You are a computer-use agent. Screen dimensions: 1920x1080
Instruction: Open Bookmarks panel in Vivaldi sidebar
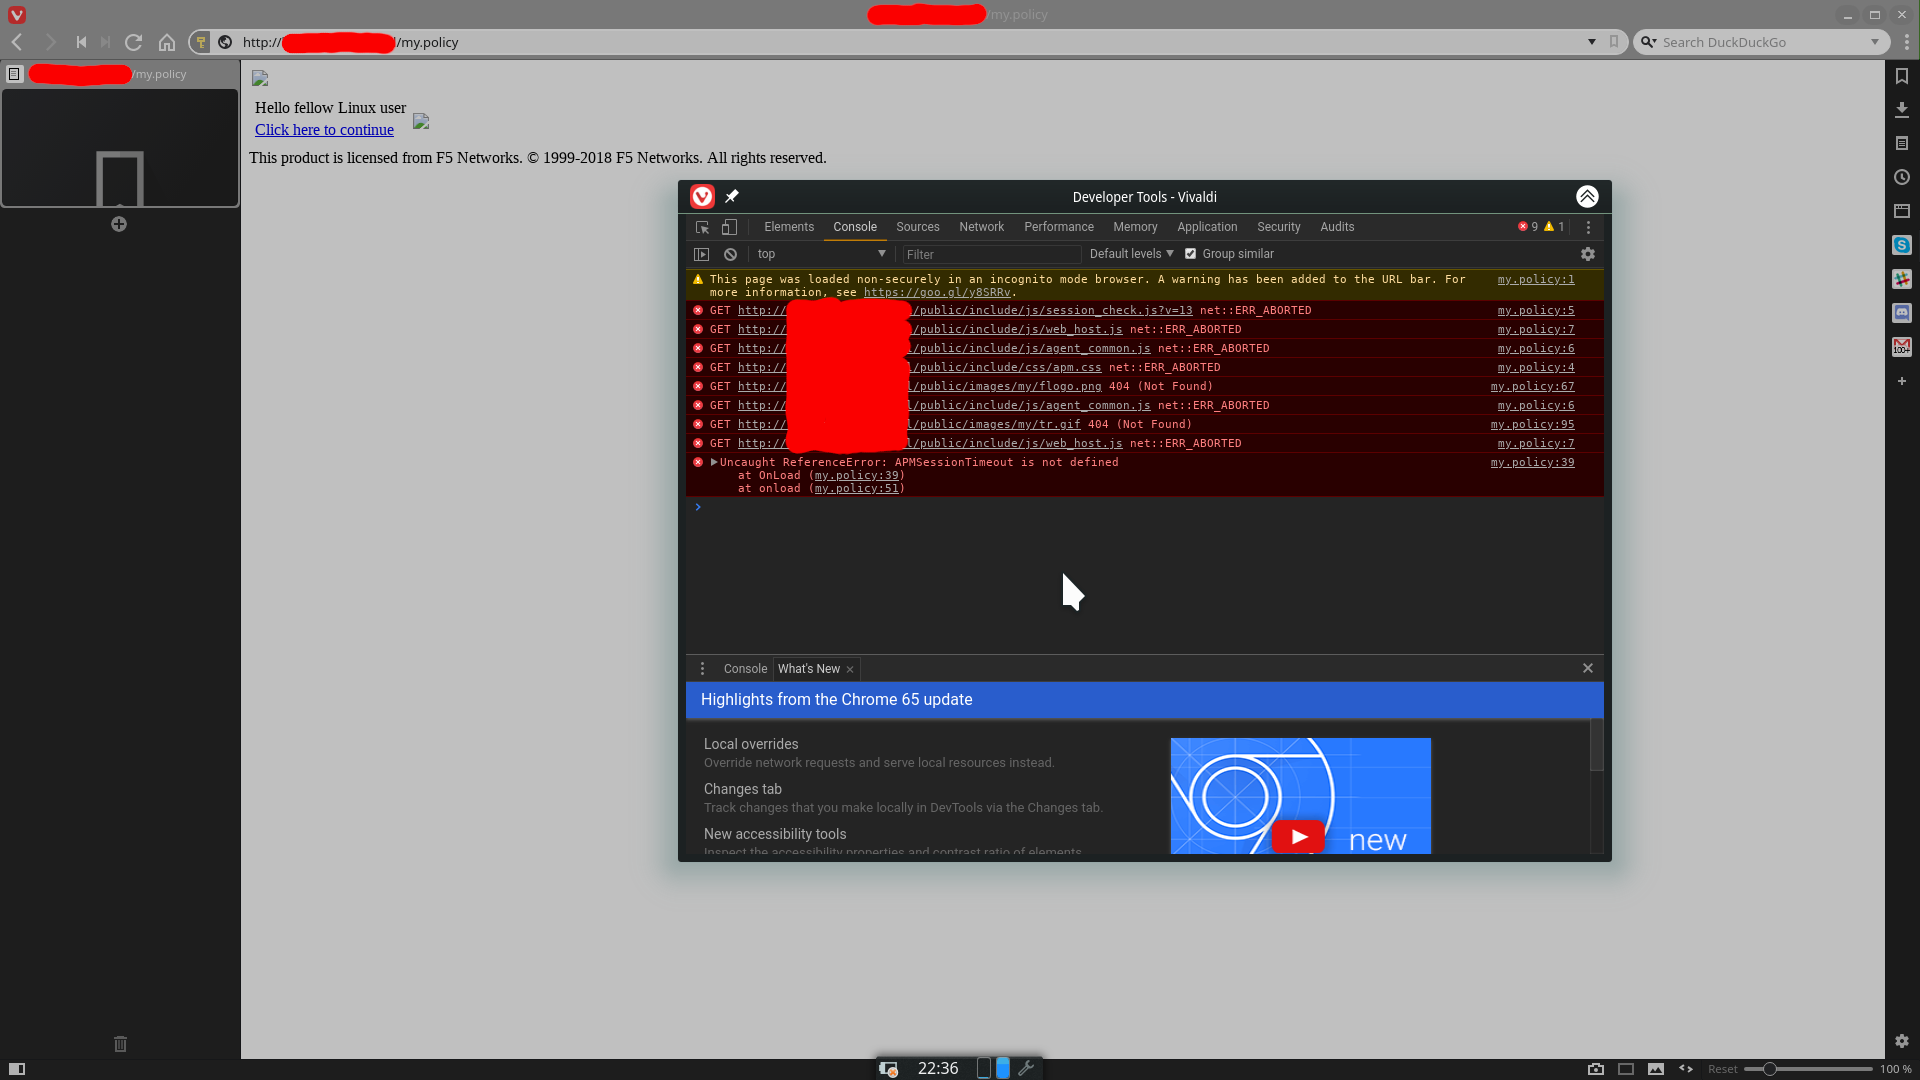click(1901, 76)
